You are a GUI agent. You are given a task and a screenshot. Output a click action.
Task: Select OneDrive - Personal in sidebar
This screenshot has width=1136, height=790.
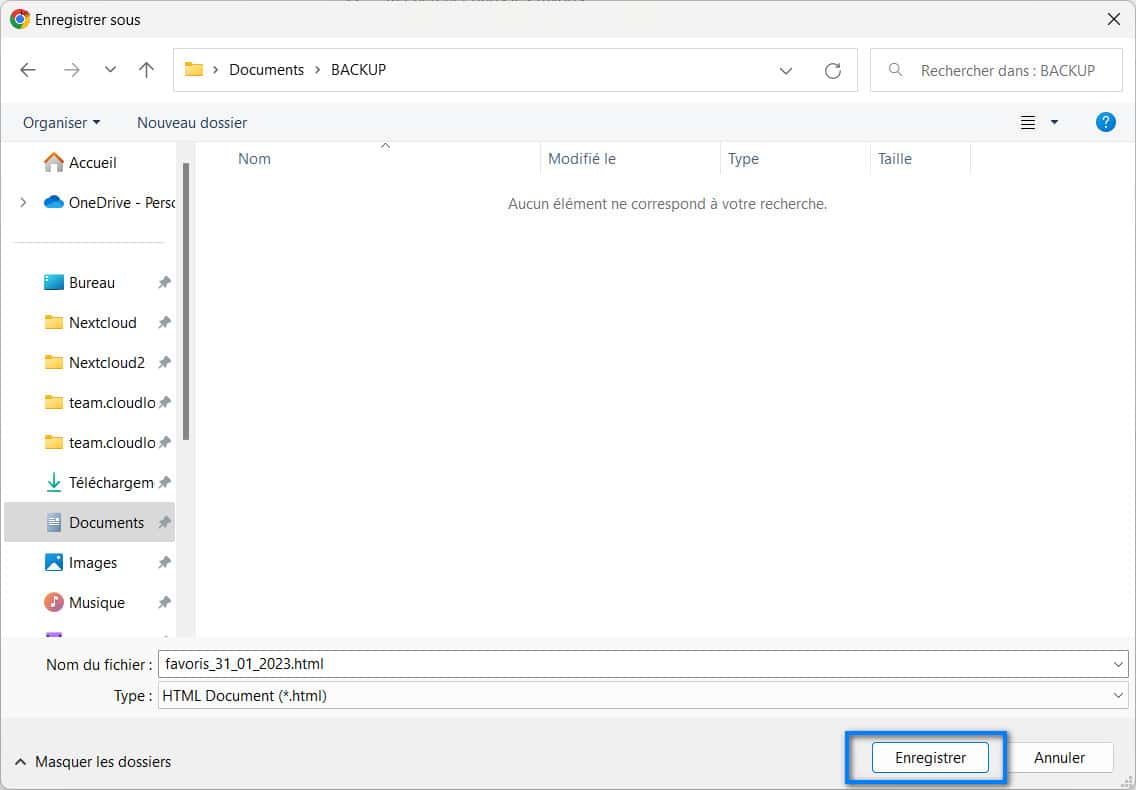[109, 202]
